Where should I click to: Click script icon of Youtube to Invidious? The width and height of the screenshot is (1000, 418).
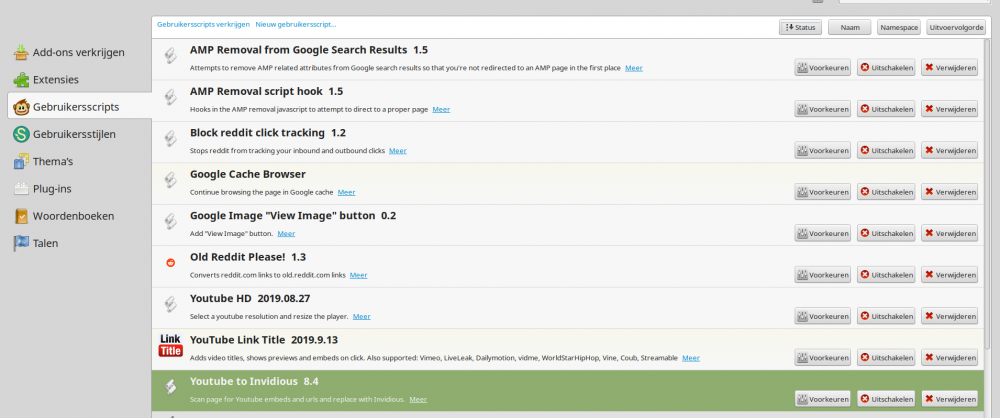click(x=170, y=387)
